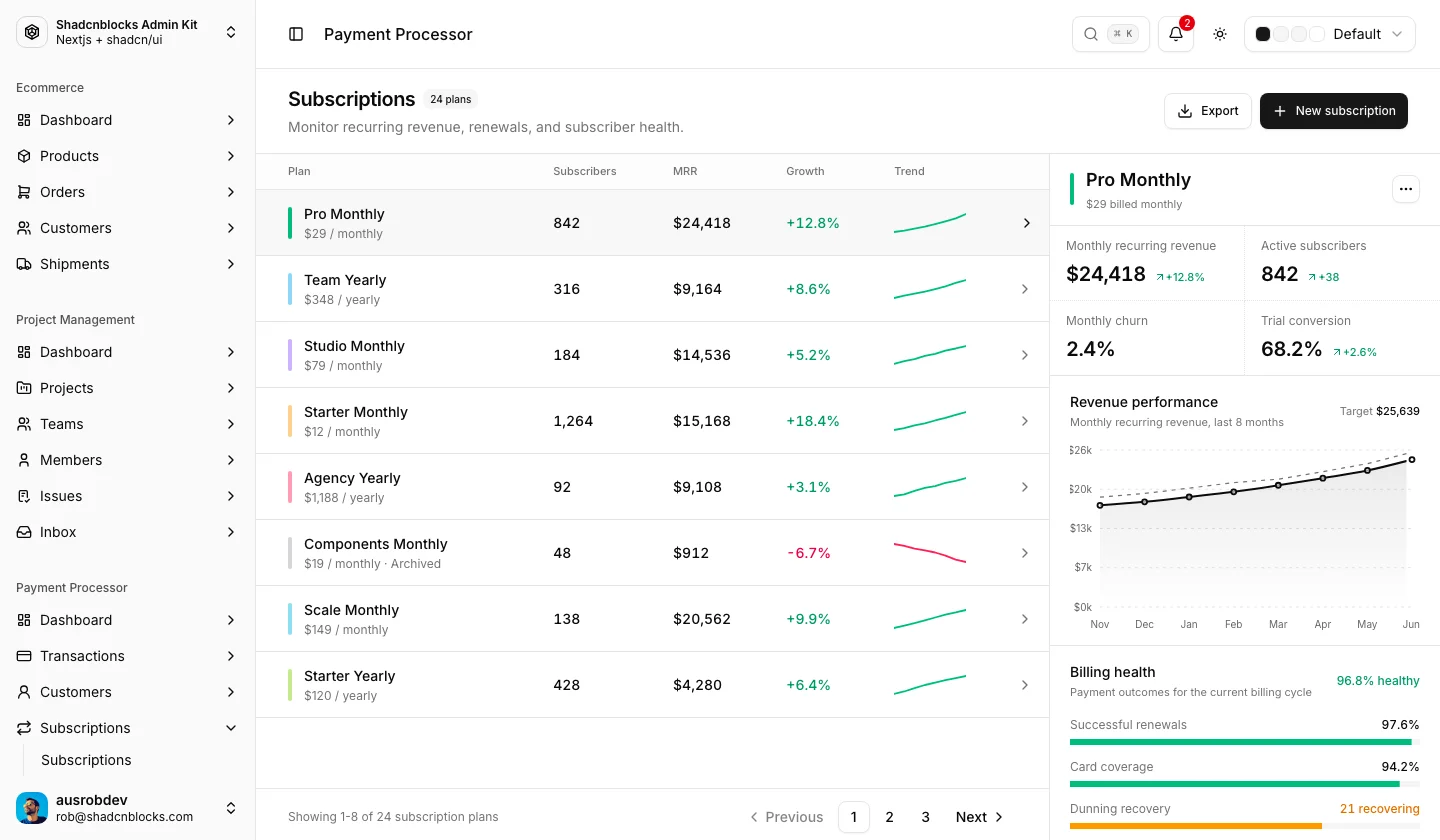Click the Issues icon in Project Management
Image resolution: width=1440 pixels, height=840 pixels.
24,496
